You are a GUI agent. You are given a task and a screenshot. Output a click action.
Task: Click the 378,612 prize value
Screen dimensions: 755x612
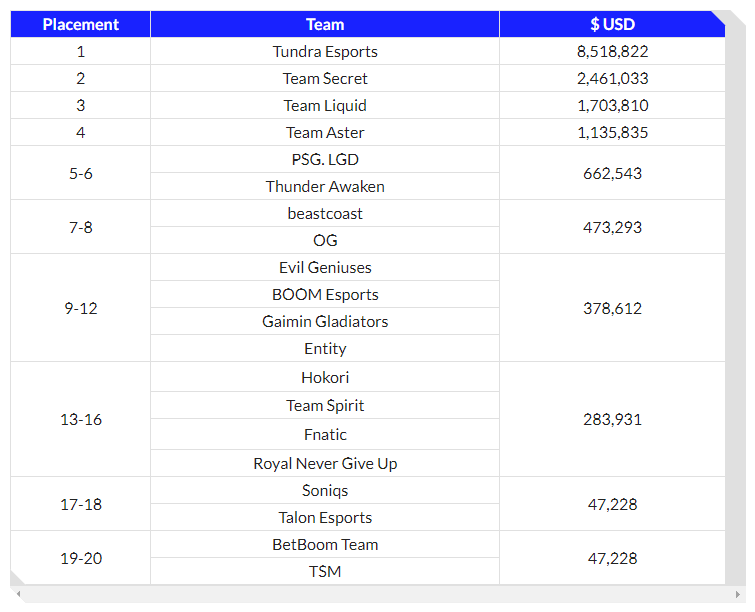[x=612, y=307]
